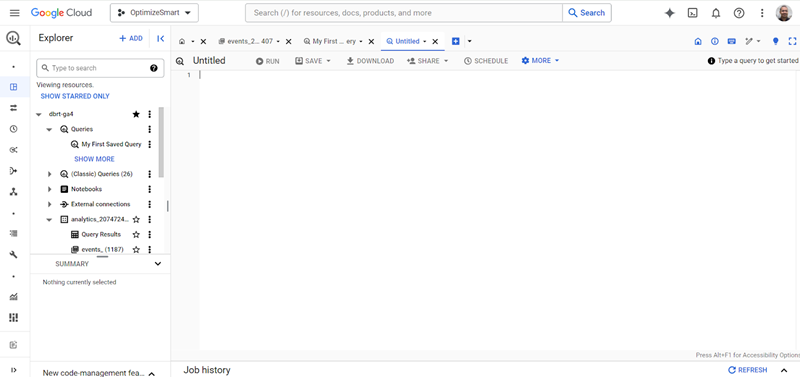This screenshot has width=800, height=377.
Task: Click the lightbulb tips icon
Action: [x=776, y=41]
